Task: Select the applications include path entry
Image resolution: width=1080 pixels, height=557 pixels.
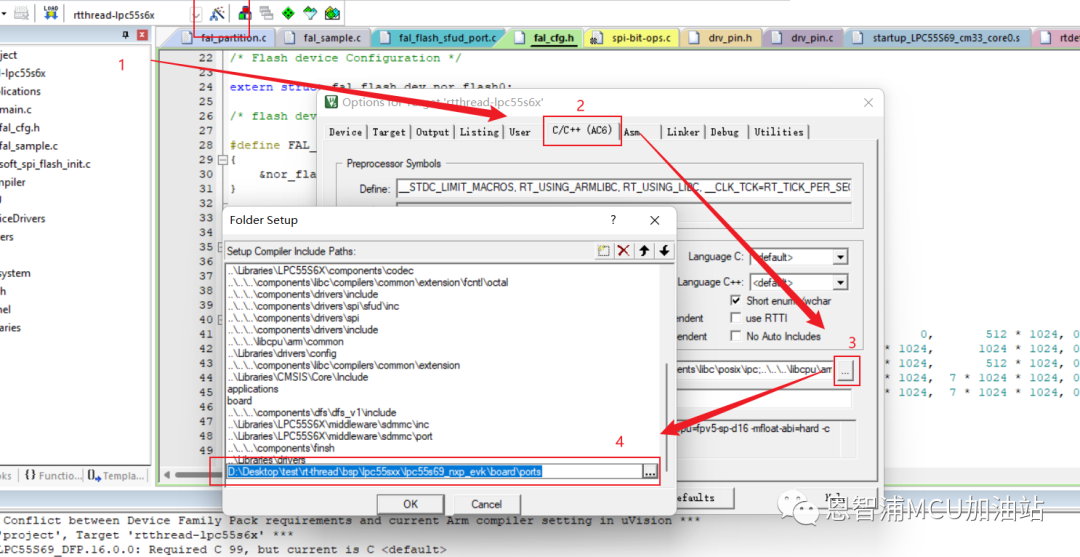Action: (x=253, y=389)
